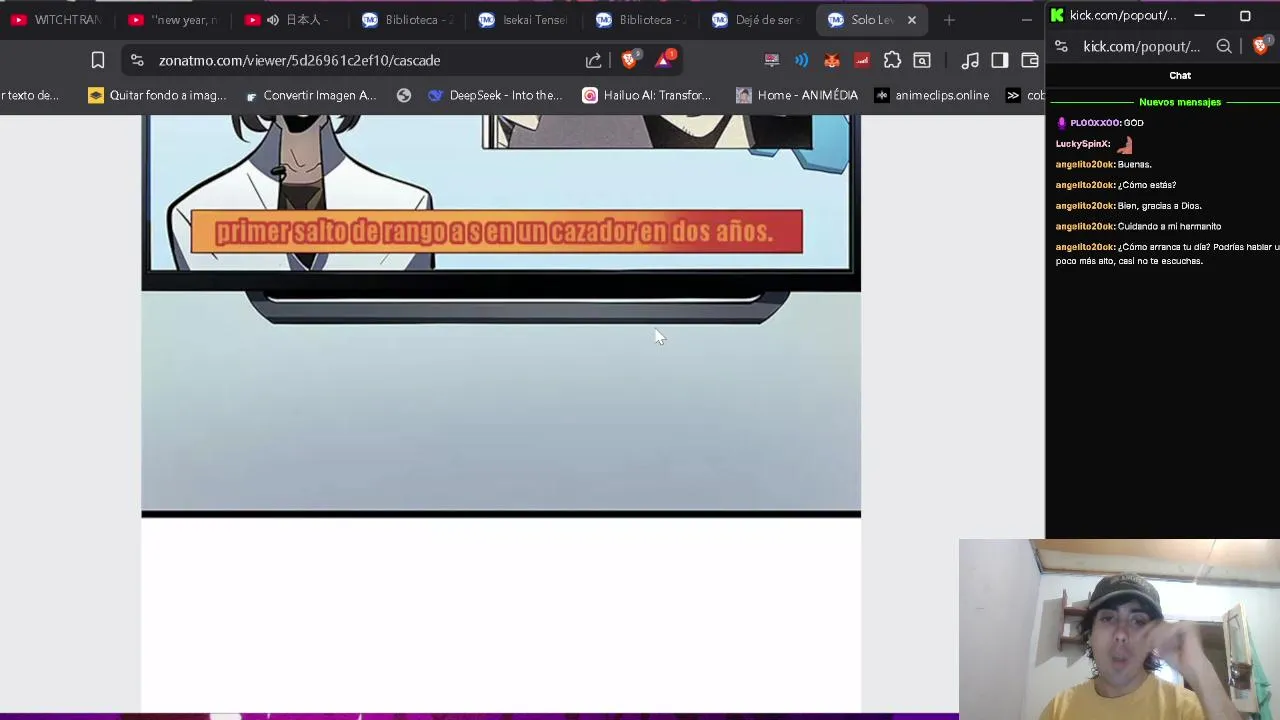This screenshot has height=720, width=1280.
Task: Open the extensions puzzle-piece menu
Action: click(892, 61)
